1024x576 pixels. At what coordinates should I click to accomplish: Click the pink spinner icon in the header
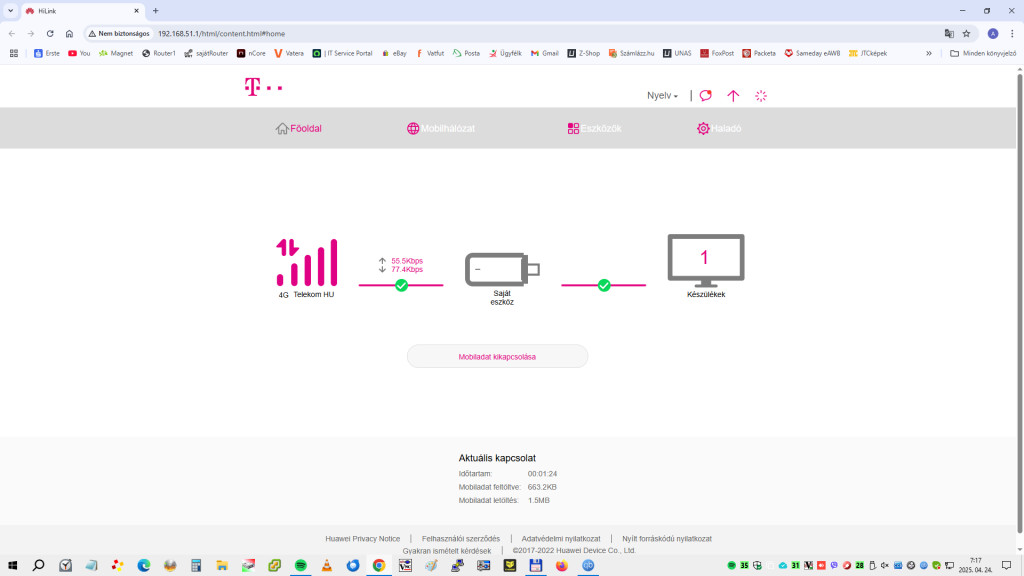pyautogui.click(x=761, y=95)
